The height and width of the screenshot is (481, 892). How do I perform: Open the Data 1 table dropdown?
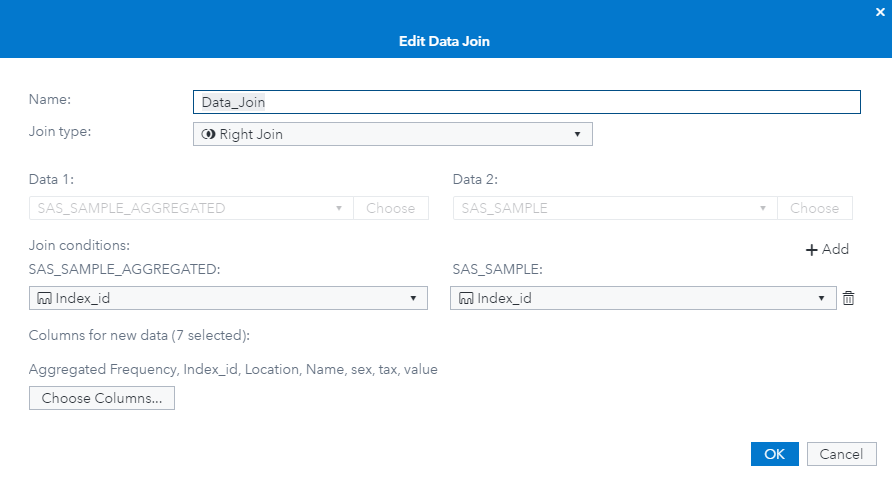tap(339, 208)
